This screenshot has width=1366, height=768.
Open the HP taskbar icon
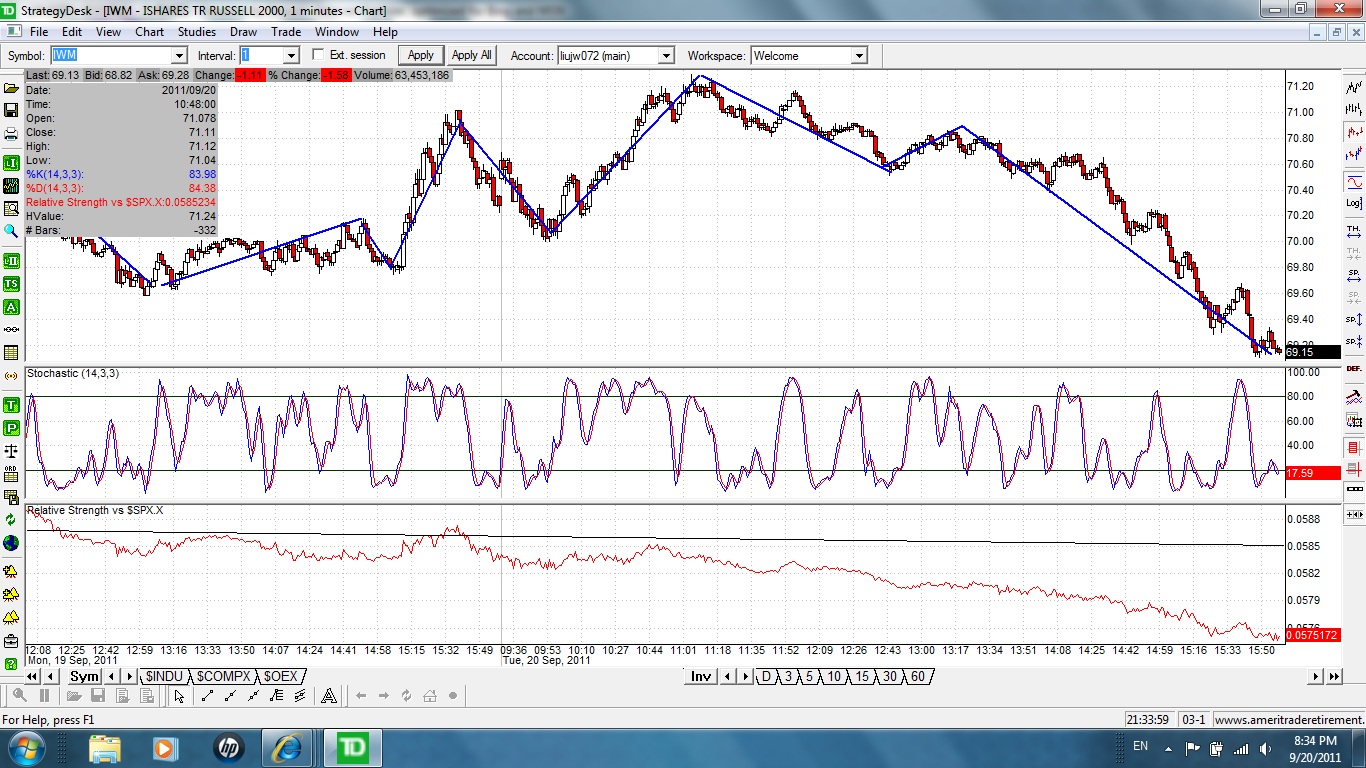229,747
